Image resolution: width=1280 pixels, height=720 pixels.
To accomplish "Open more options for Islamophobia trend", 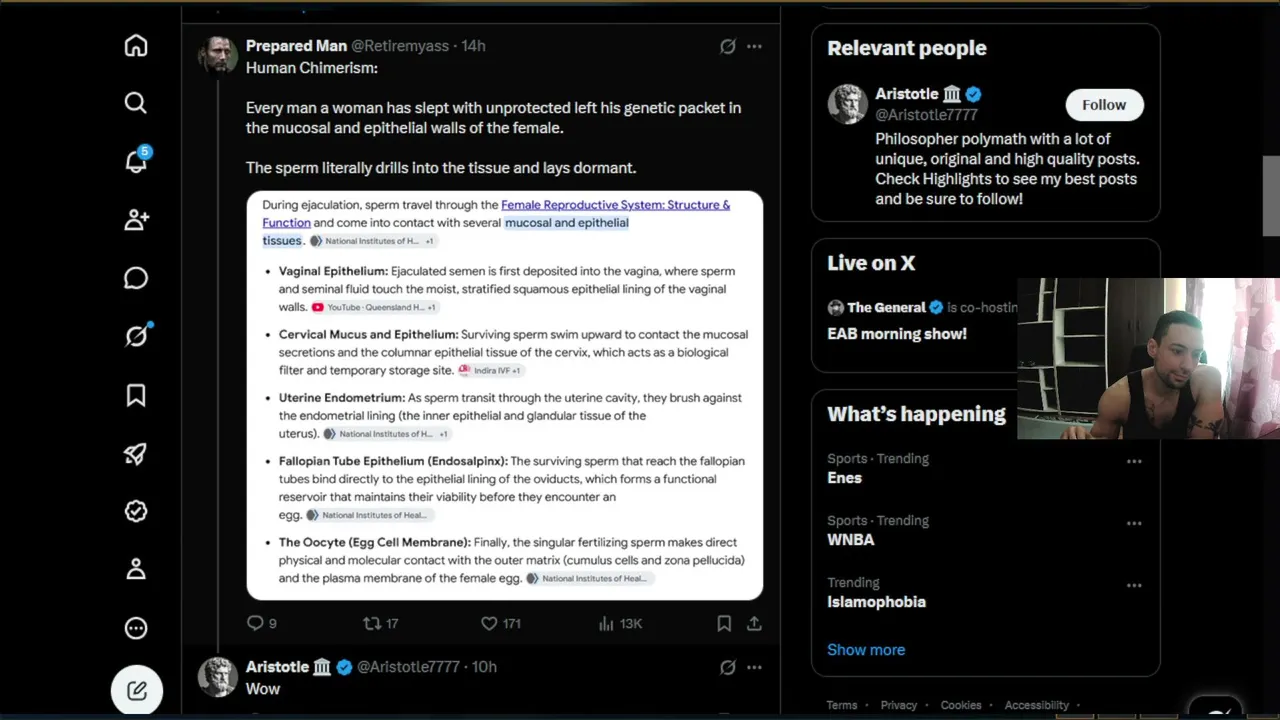I will tap(1134, 585).
